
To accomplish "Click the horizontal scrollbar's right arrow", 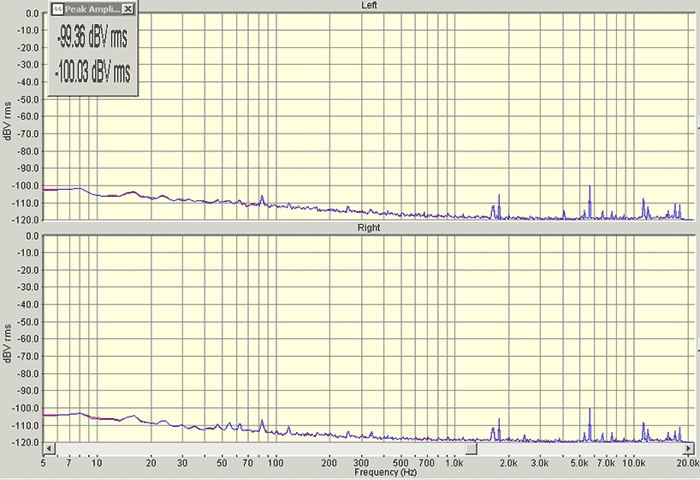I will coord(689,448).
